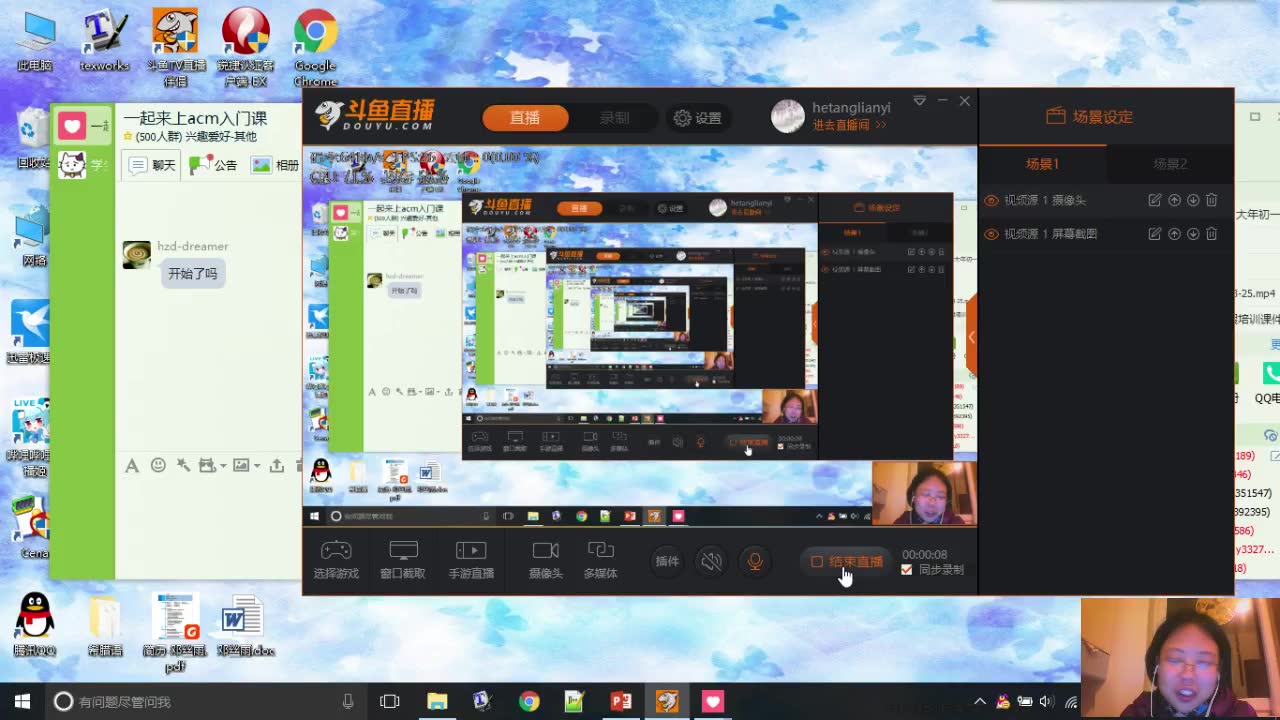Move 摄像头 source up

point(1174,200)
